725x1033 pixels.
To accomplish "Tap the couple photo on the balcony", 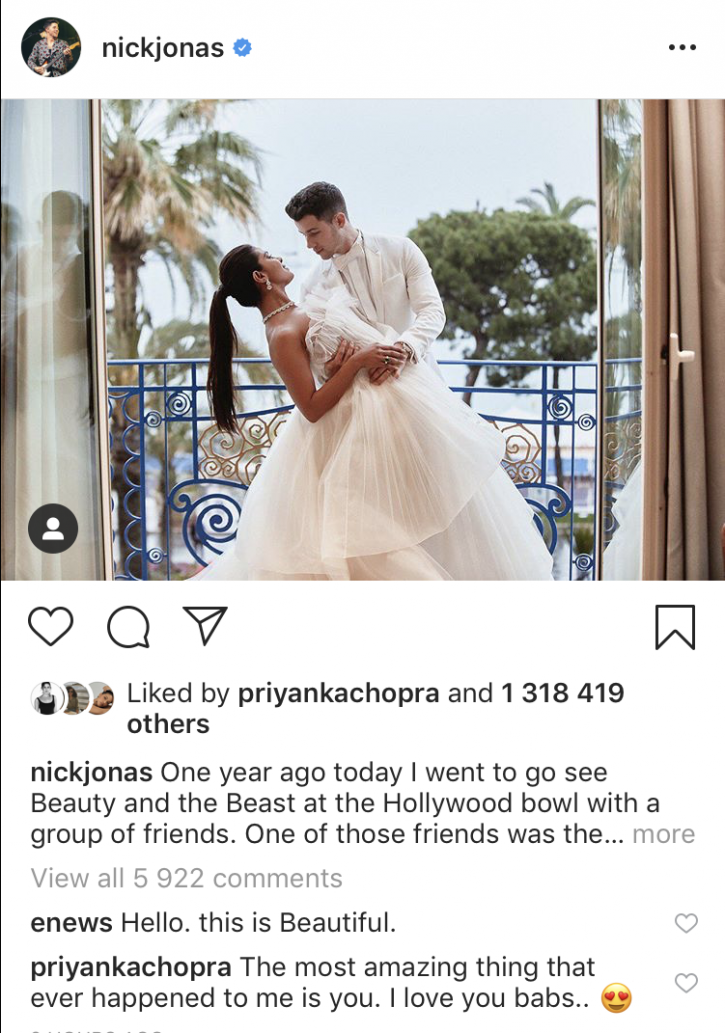I will point(362,339).
